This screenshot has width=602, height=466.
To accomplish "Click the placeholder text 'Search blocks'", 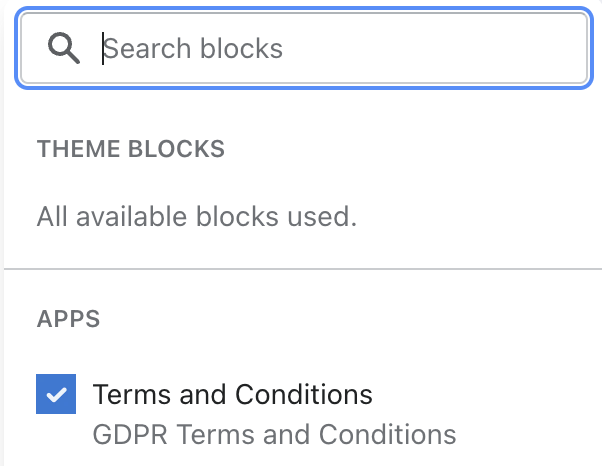I will [193, 49].
